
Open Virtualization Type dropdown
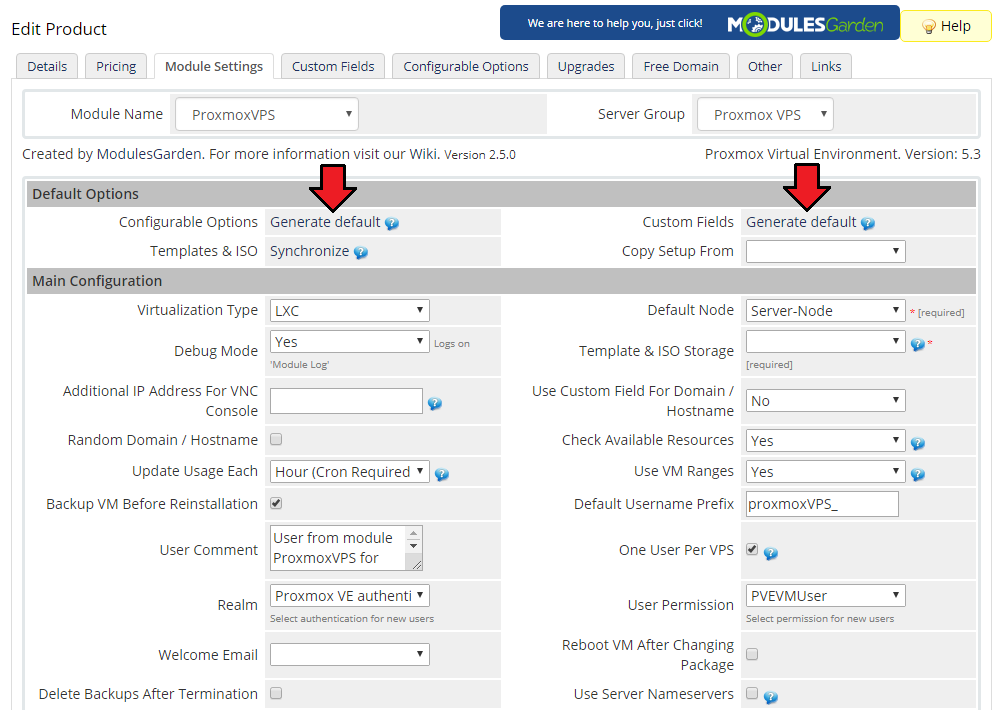(x=349, y=310)
